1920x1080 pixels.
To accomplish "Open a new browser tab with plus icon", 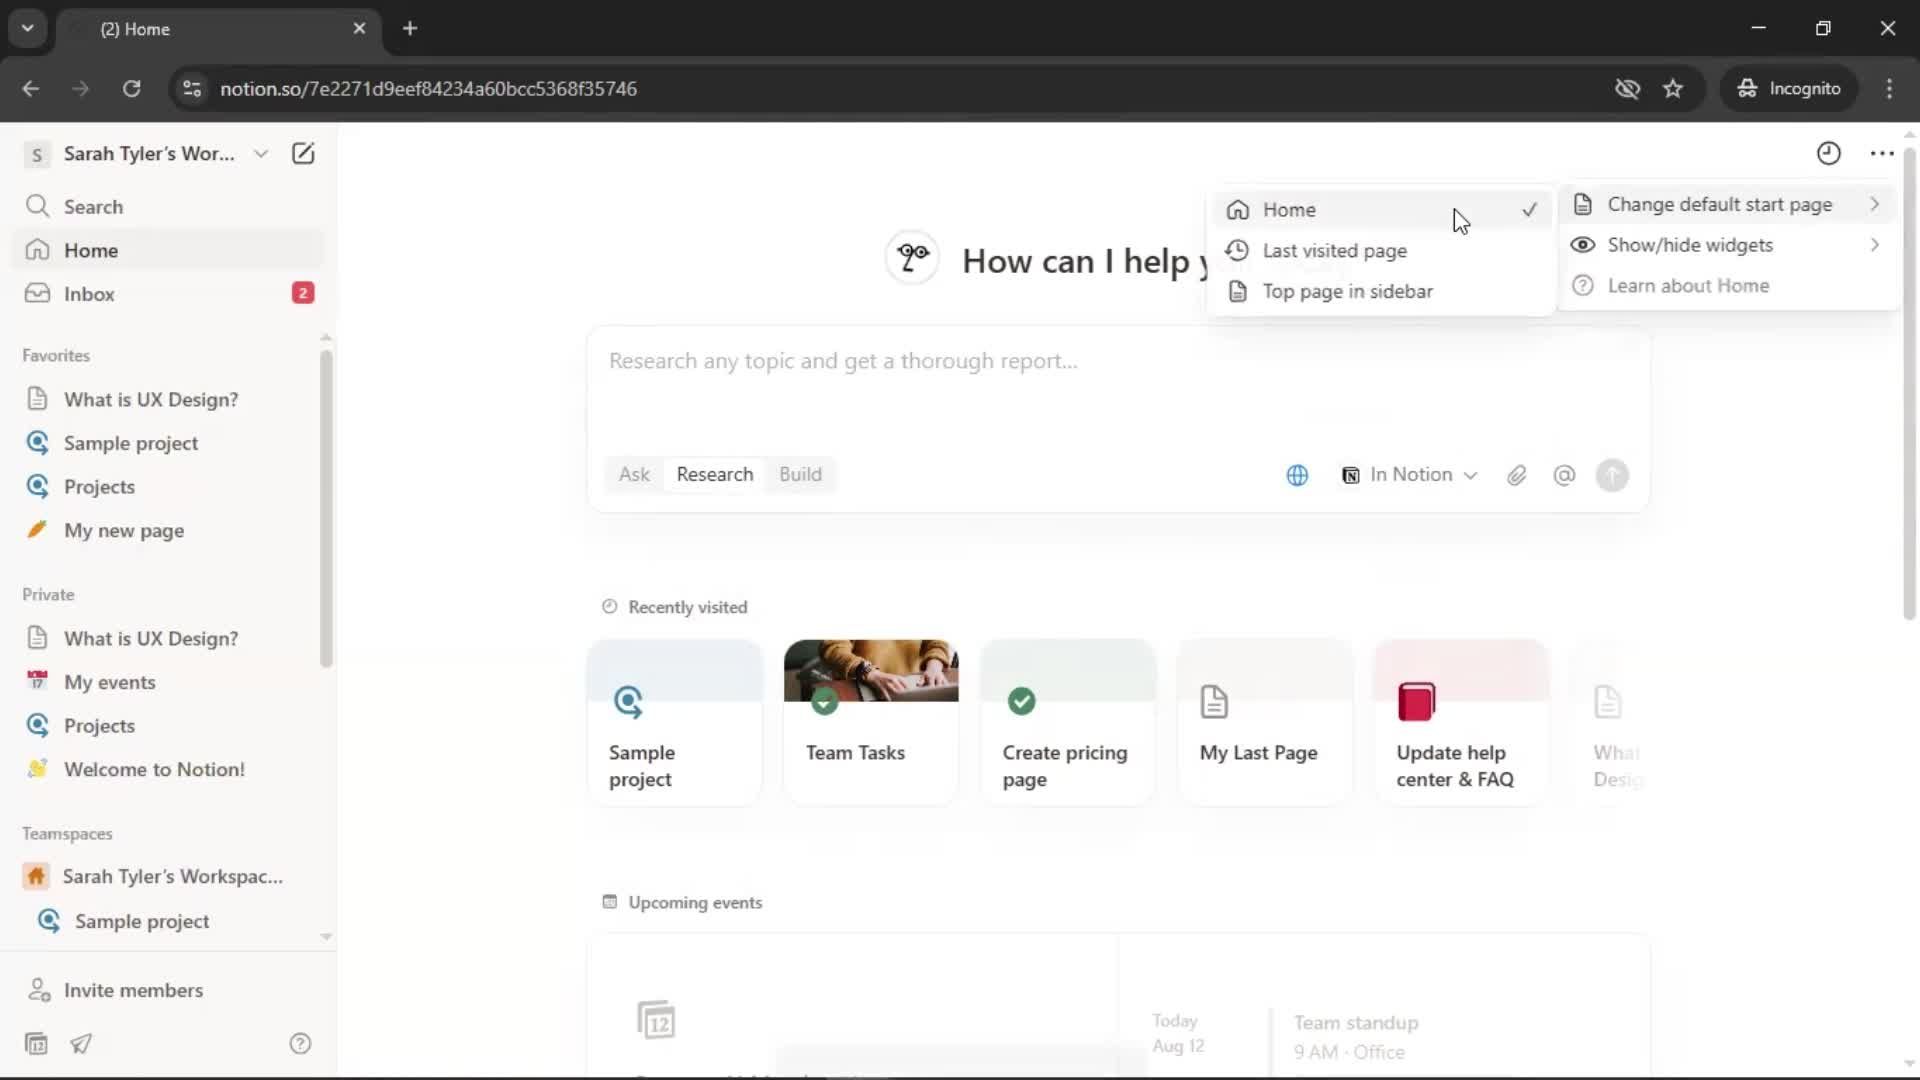I will (410, 29).
